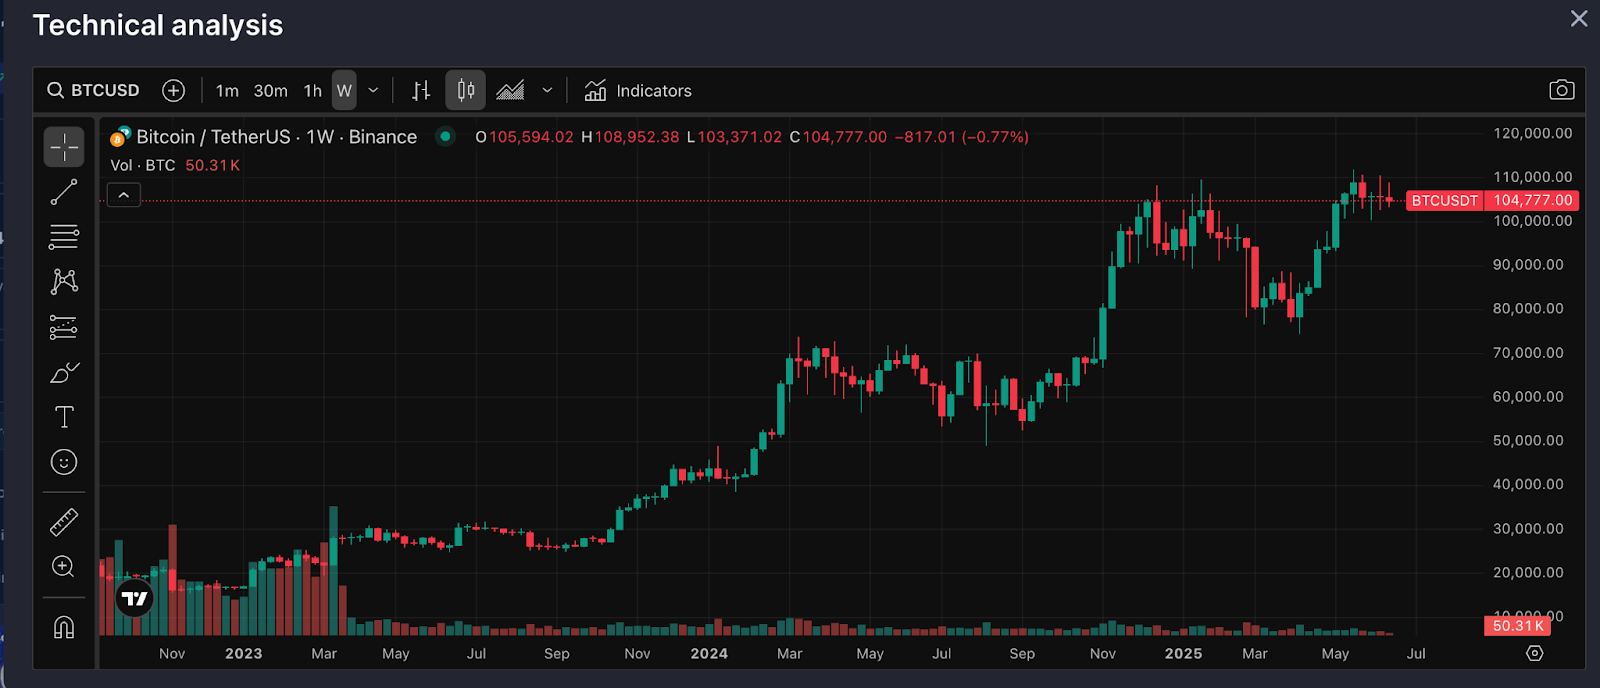
Task: Open the emoji icons tool
Action: [64, 462]
